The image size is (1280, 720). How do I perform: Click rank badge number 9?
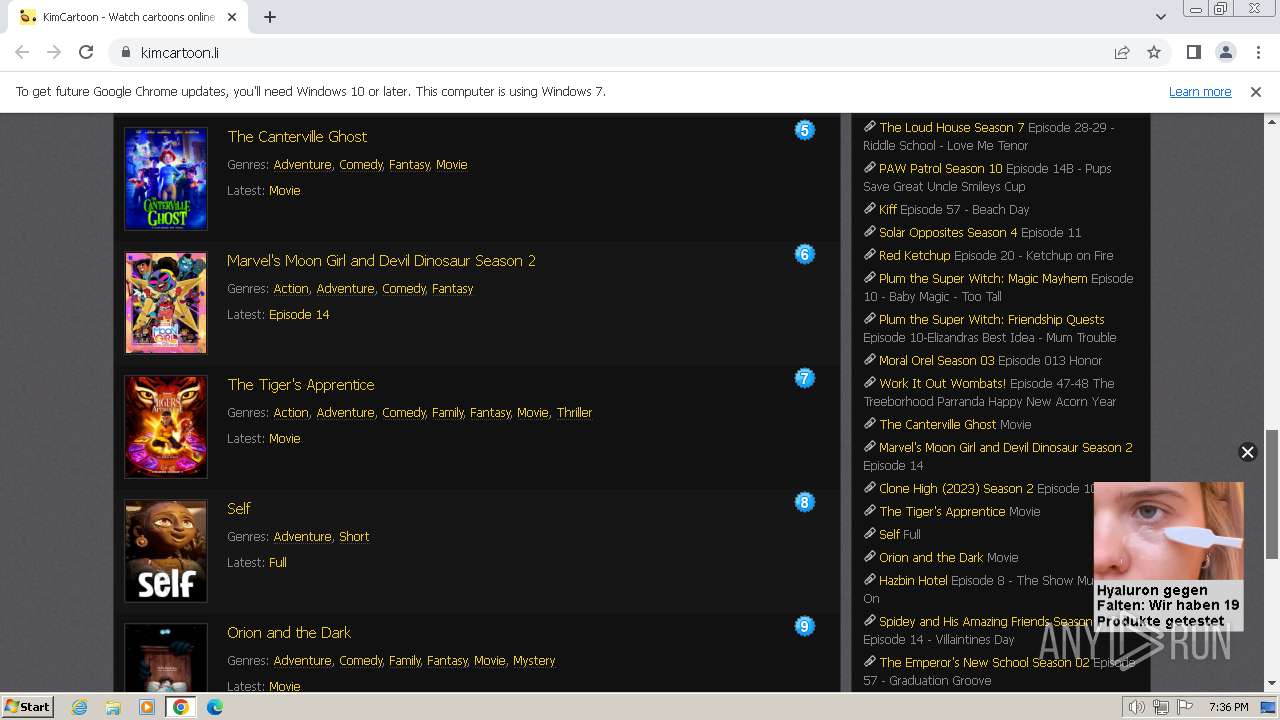coord(805,626)
